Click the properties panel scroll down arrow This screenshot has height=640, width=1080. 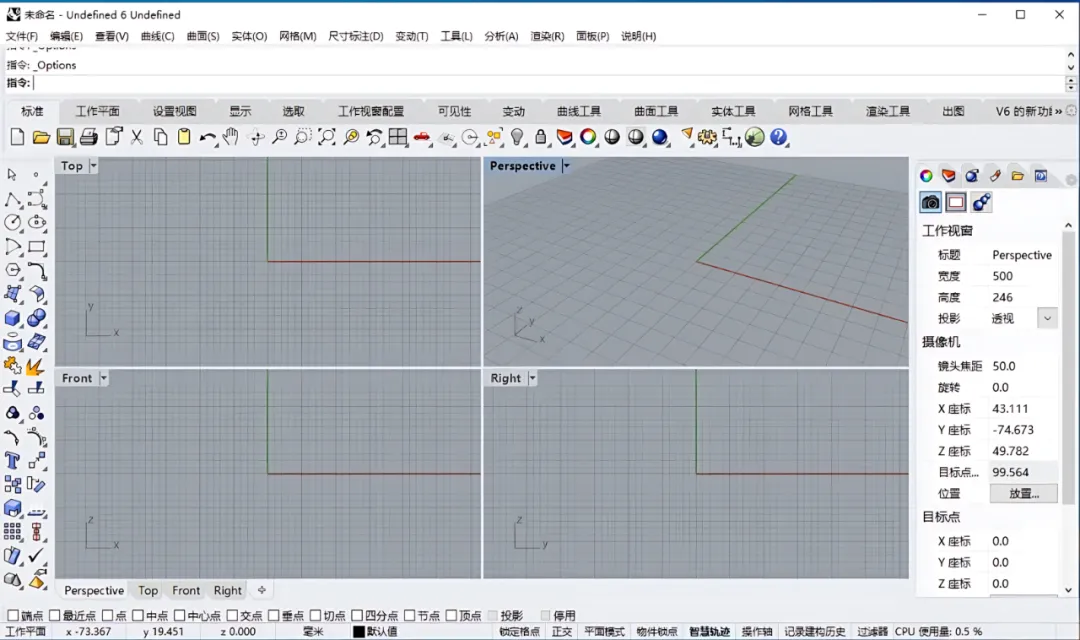(x=1068, y=590)
